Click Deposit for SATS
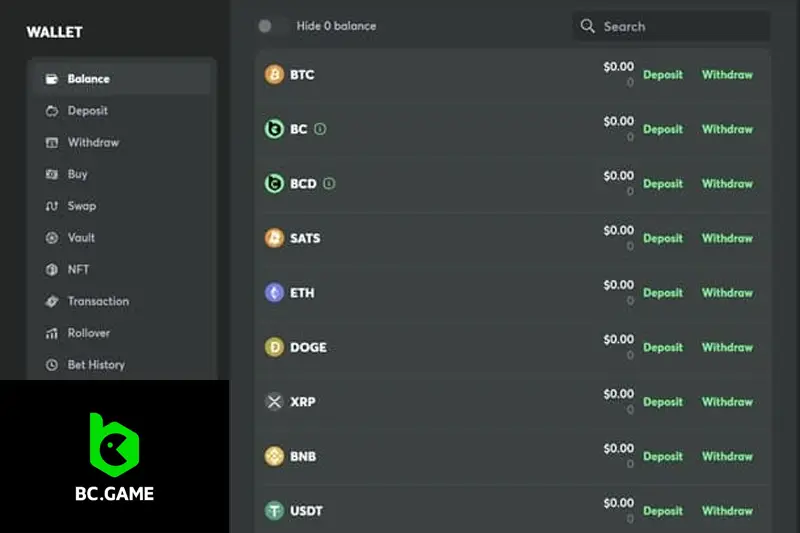Image resolution: width=800 pixels, height=533 pixels. click(x=663, y=239)
